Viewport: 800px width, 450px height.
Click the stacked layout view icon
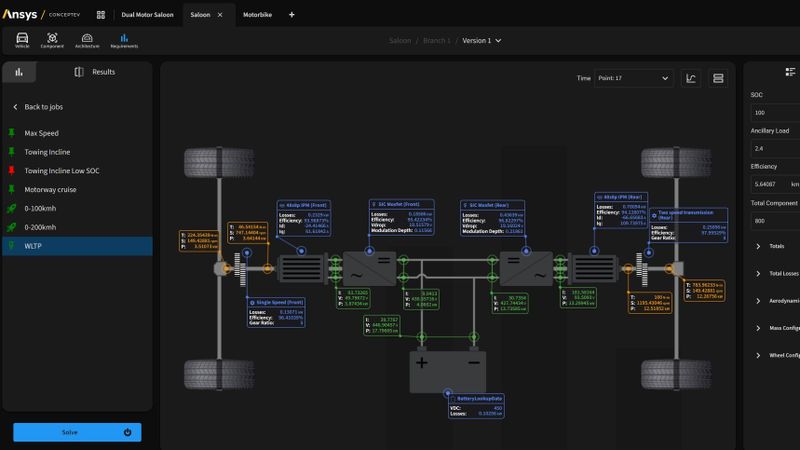[x=717, y=78]
